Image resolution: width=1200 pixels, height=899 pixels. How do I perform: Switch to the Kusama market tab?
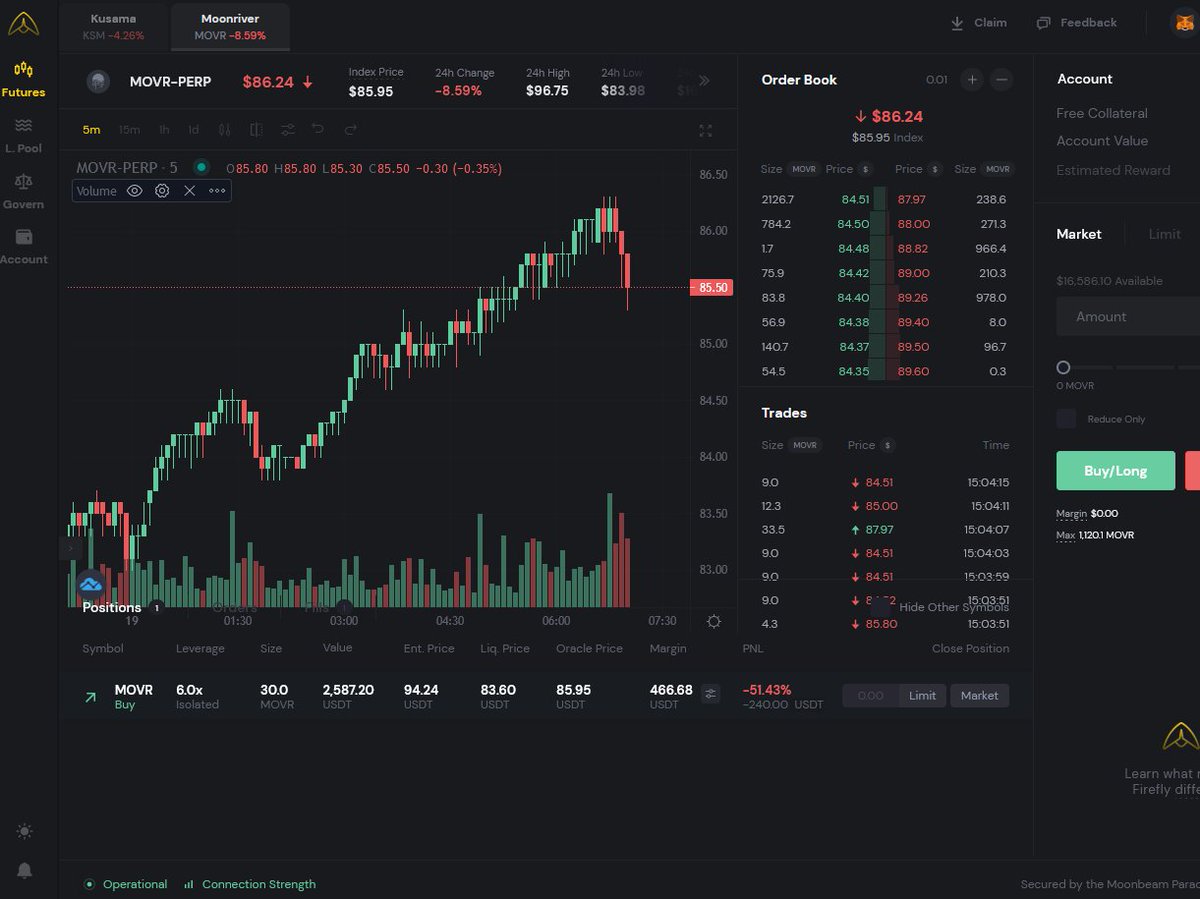(113, 27)
